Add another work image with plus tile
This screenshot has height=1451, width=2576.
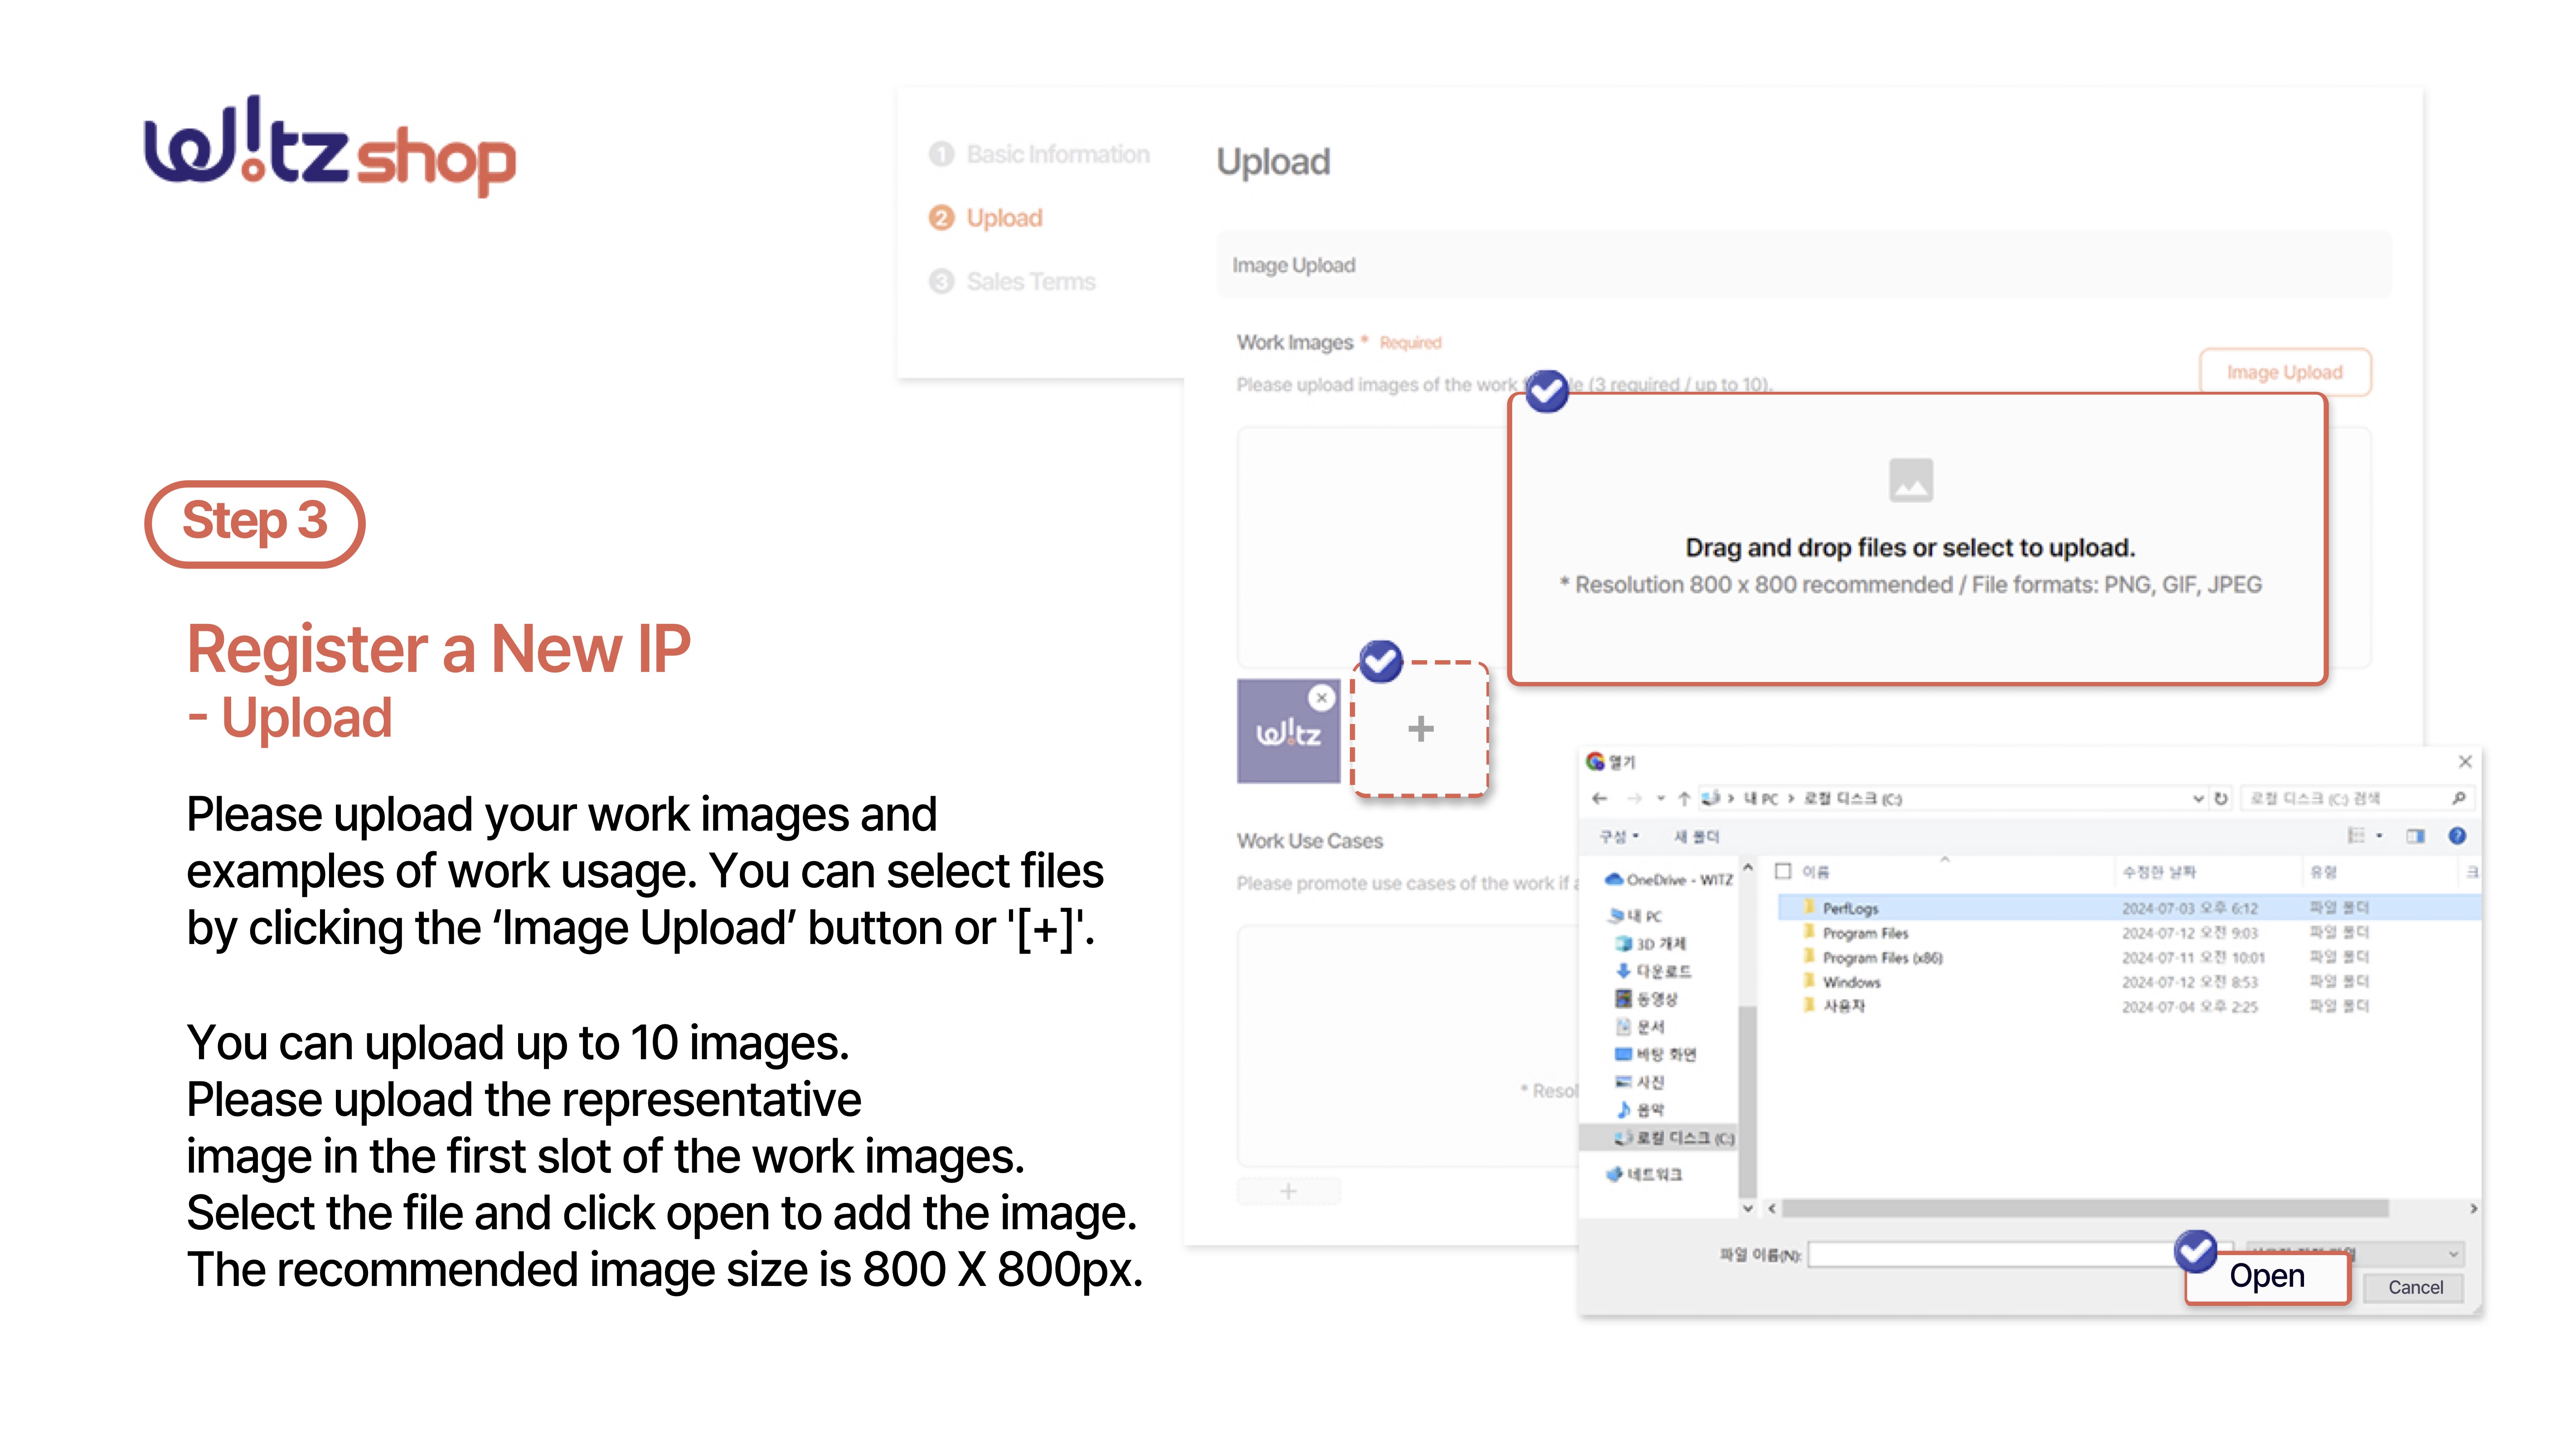point(1420,728)
